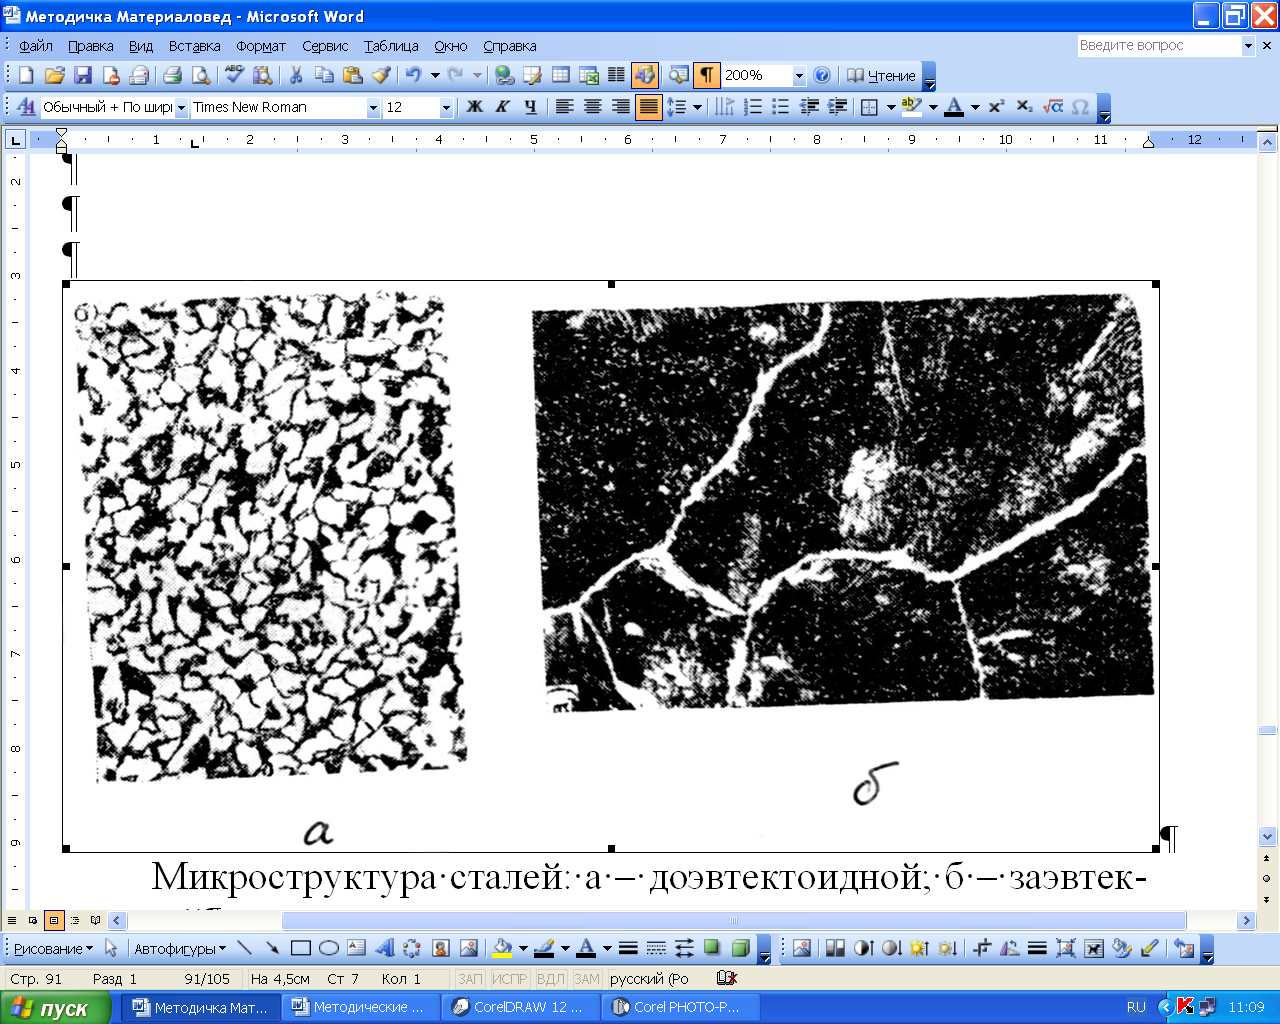Expand the line spacing dropdown arrow
The height and width of the screenshot is (1024, 1280).
[x=697, y=107]
